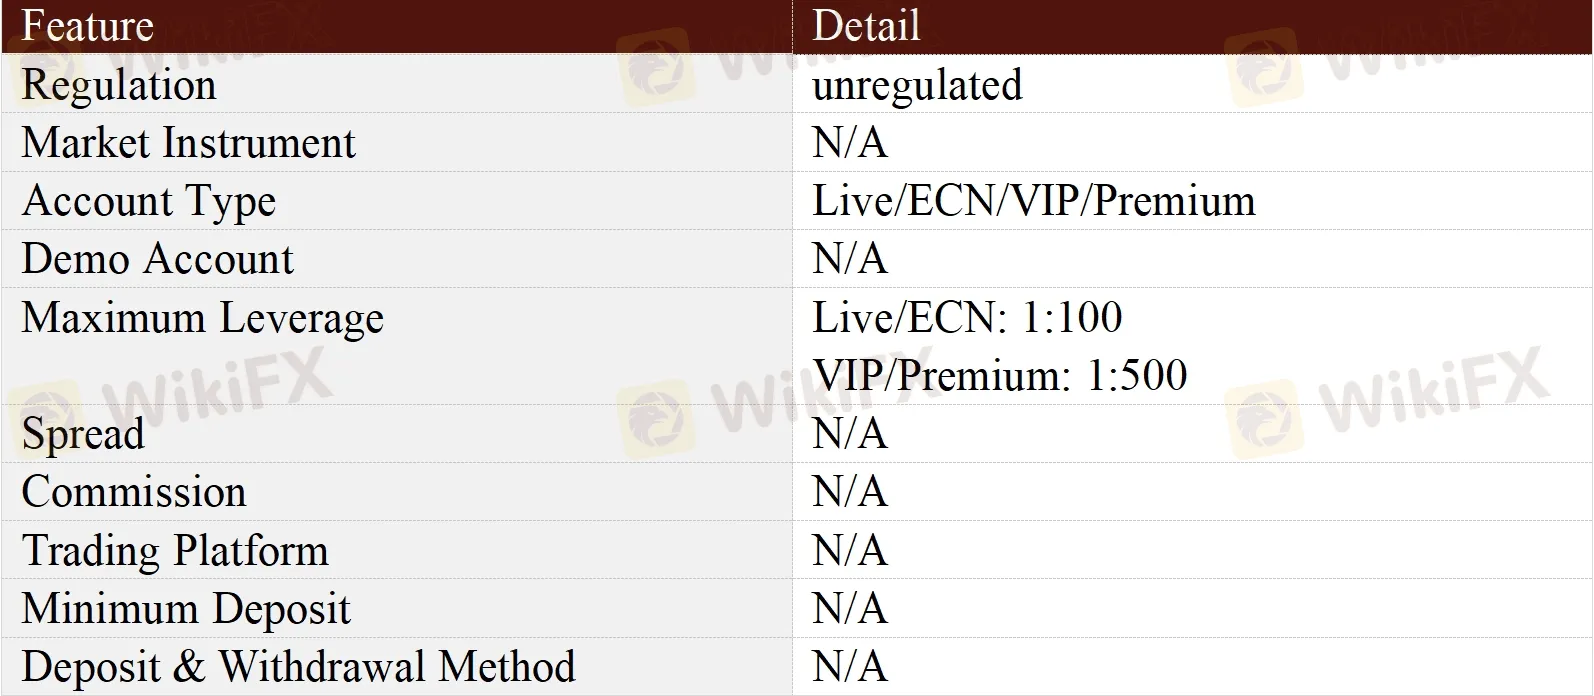The width and height of the screenshot is (1594, 696).
Task: Select the "Commission" row label
Action: click(134, 492)
